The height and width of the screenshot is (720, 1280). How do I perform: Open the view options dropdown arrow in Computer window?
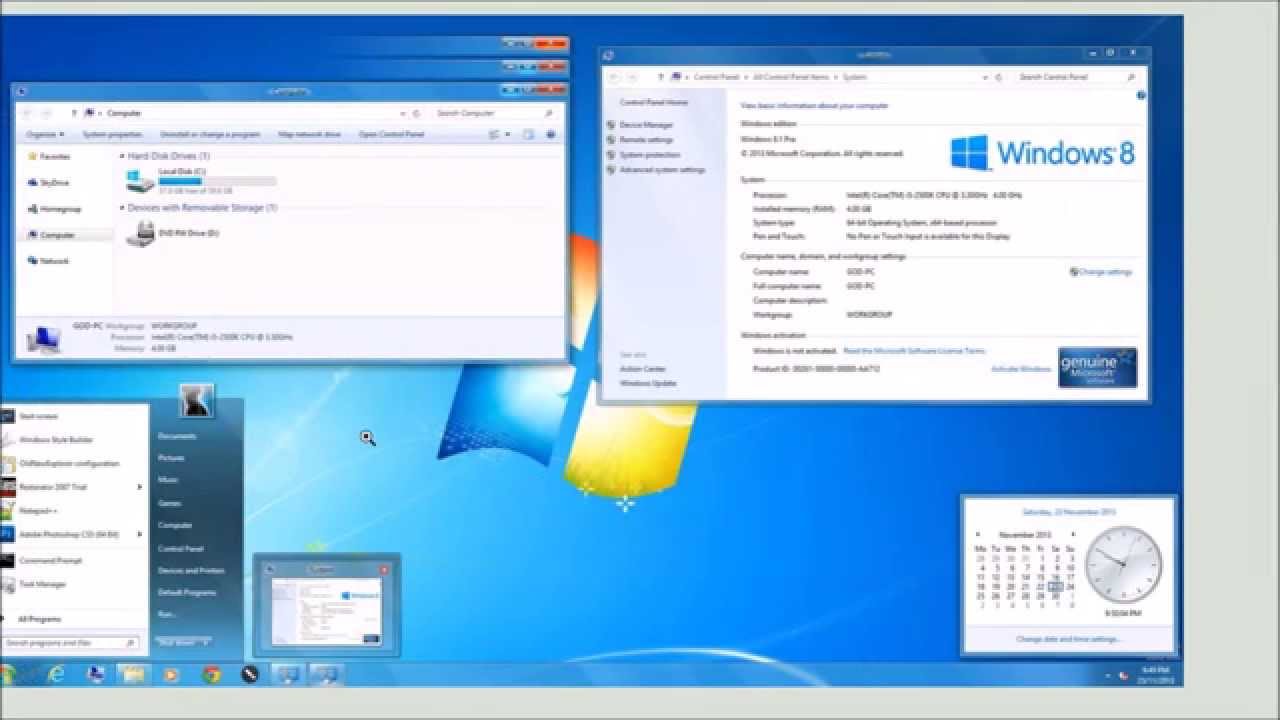(507, 134)
